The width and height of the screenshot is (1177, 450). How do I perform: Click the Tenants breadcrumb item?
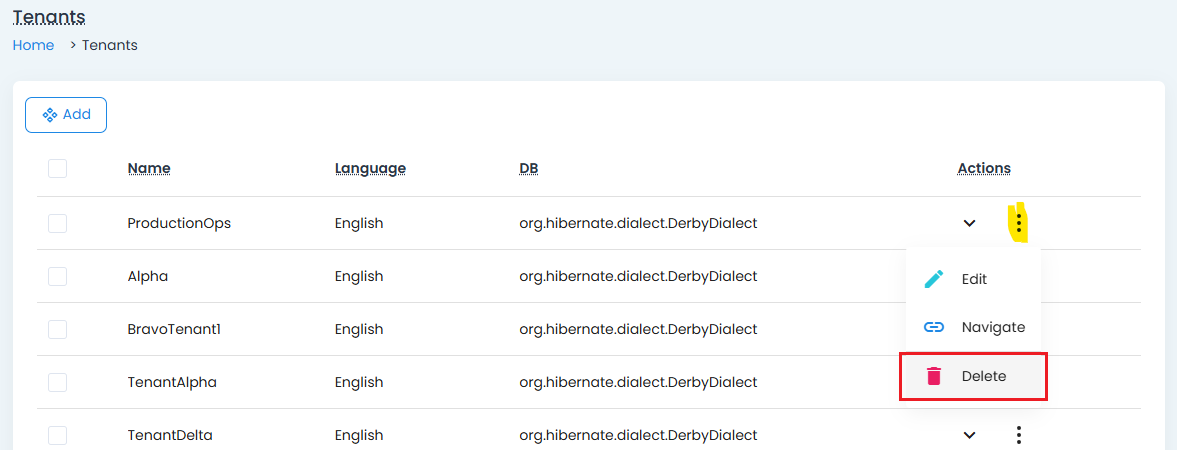click(x=110, y=45)
